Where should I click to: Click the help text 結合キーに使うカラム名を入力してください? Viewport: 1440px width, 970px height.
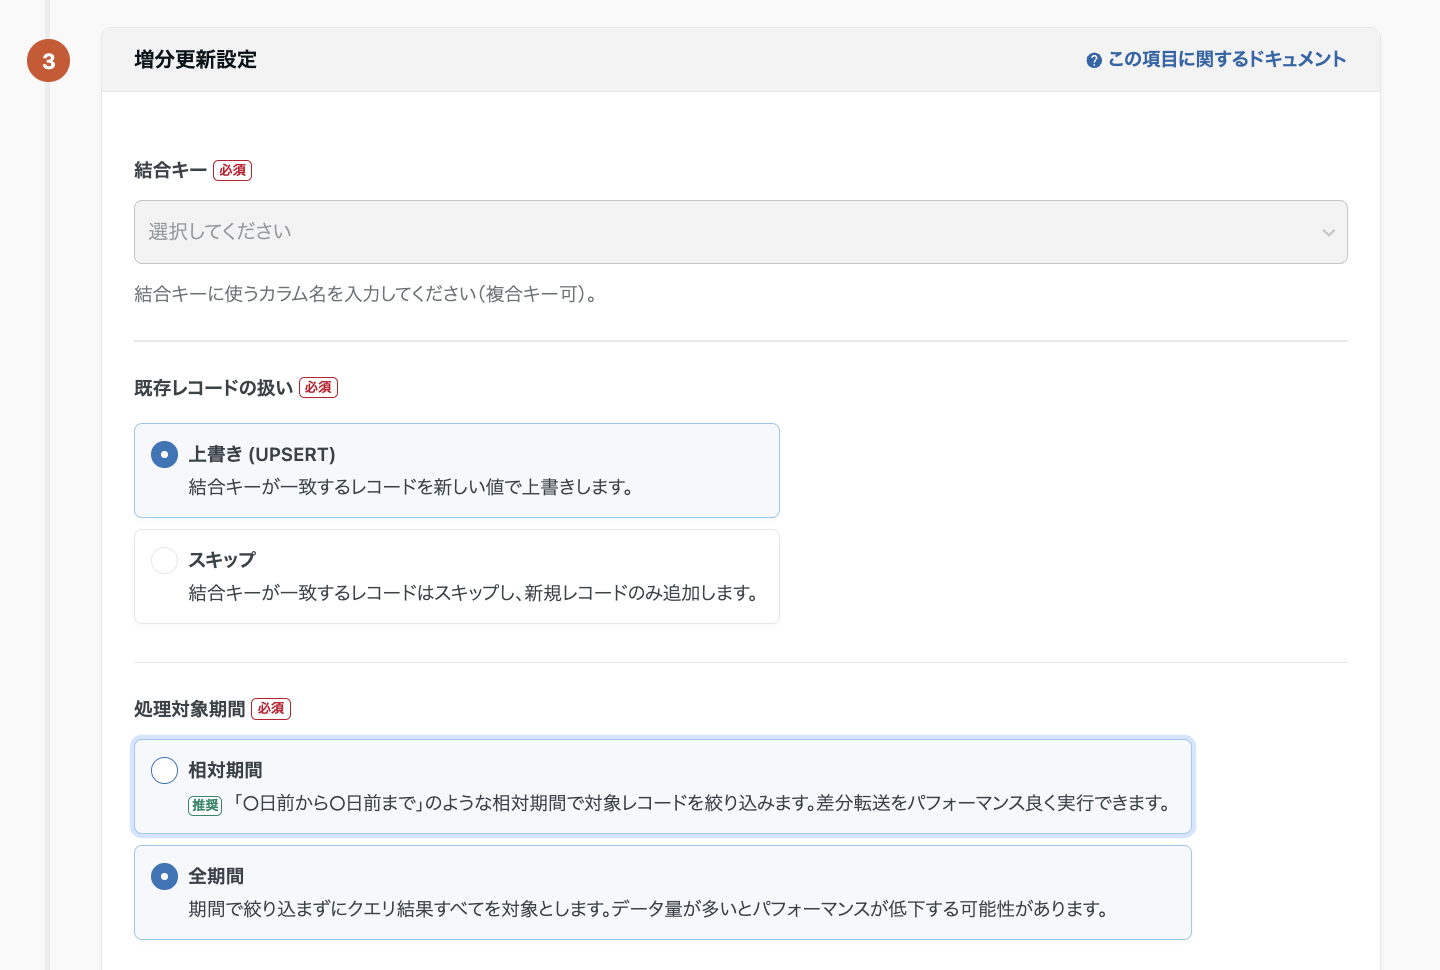[367, 294]
